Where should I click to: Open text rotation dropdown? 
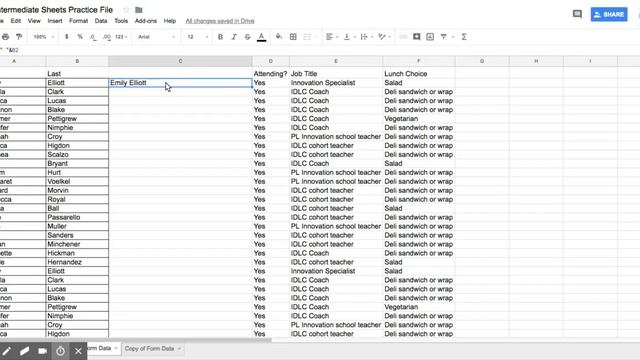[x=384, y=37]
